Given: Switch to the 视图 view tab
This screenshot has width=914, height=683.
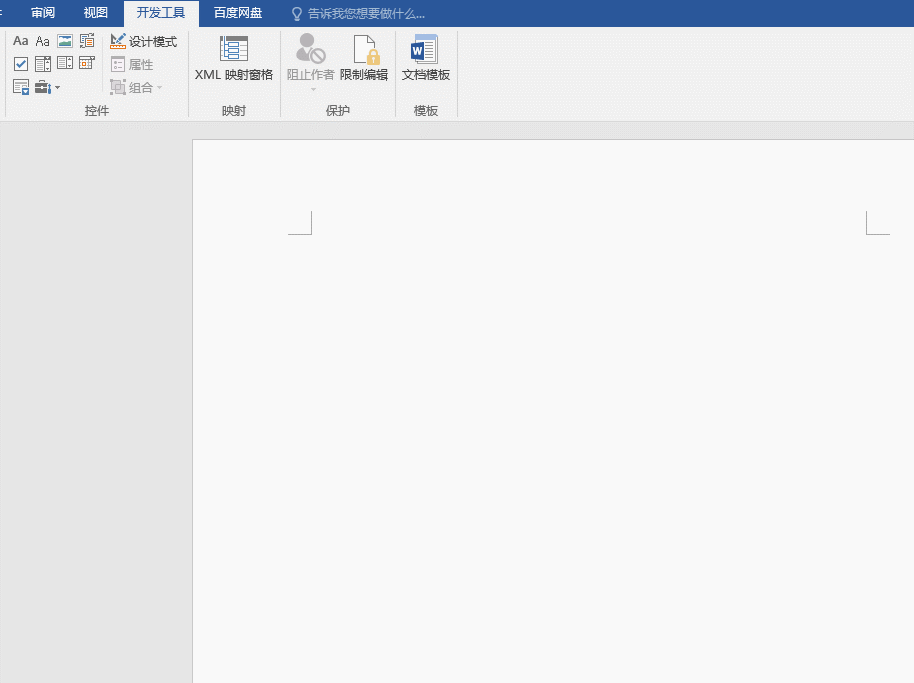Looking at the screenshot, I should (95, 13).
